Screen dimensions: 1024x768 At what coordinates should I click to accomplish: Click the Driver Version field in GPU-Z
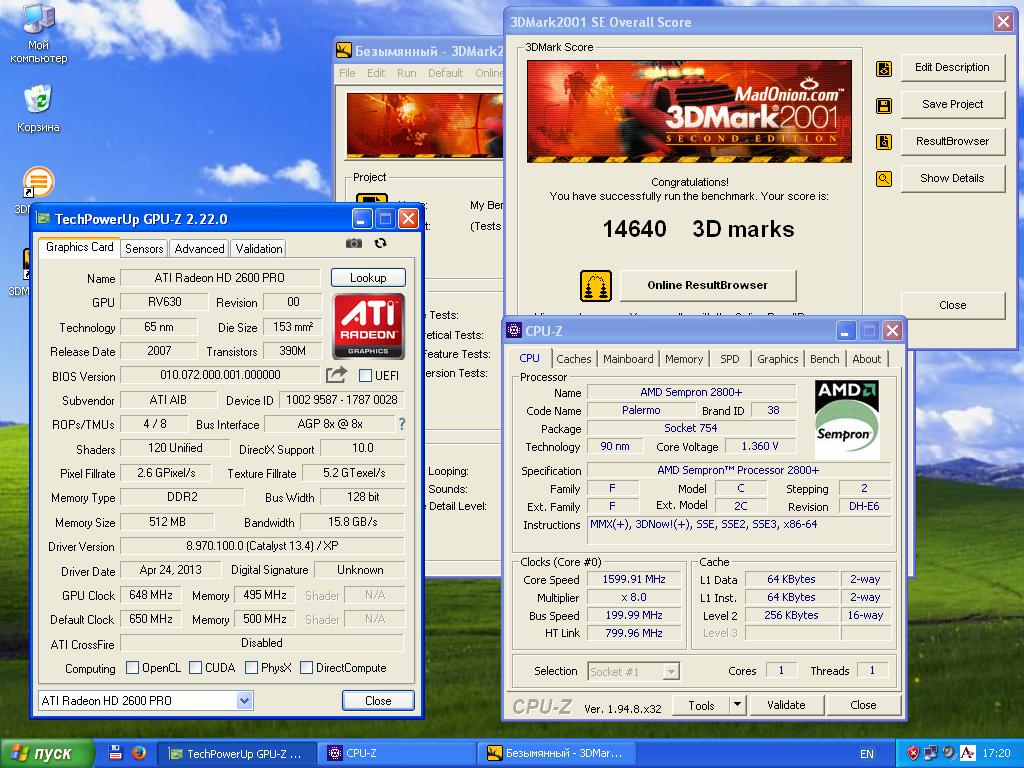pyautogui.click(x=263, y=546)
